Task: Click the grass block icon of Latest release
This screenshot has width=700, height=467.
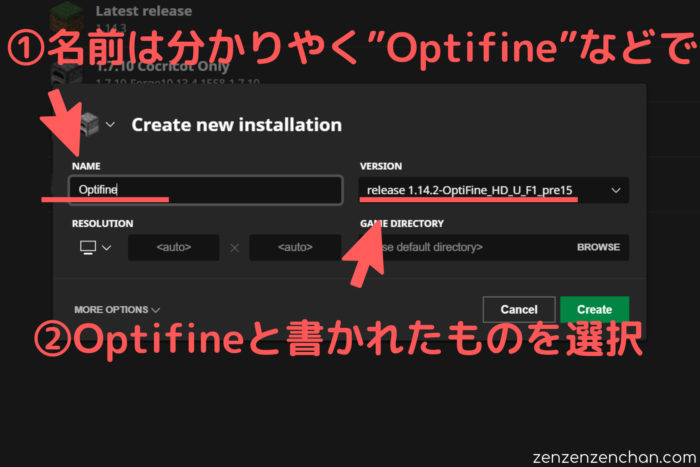Action: pos(66,16)
